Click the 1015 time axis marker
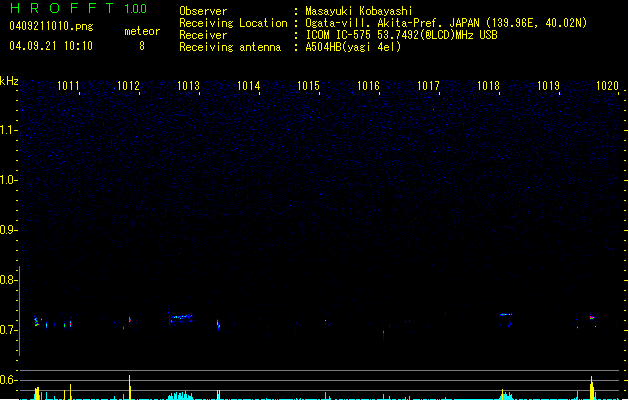 [x=308, y=86]
